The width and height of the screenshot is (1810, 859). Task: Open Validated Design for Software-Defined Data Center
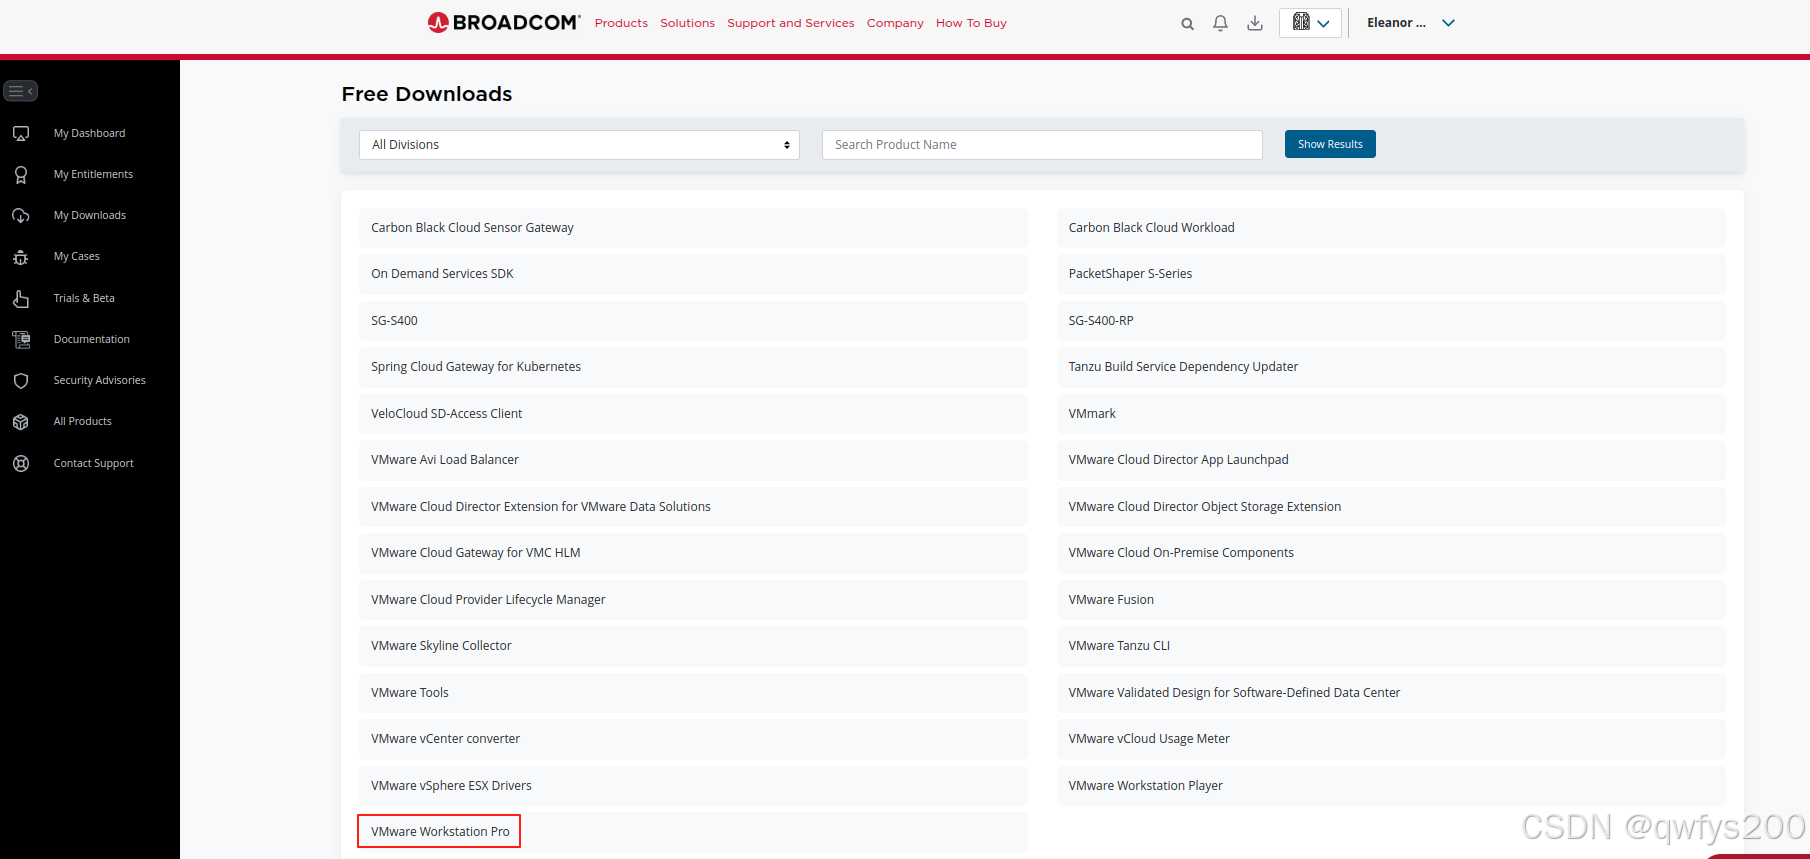[1390, 693]
